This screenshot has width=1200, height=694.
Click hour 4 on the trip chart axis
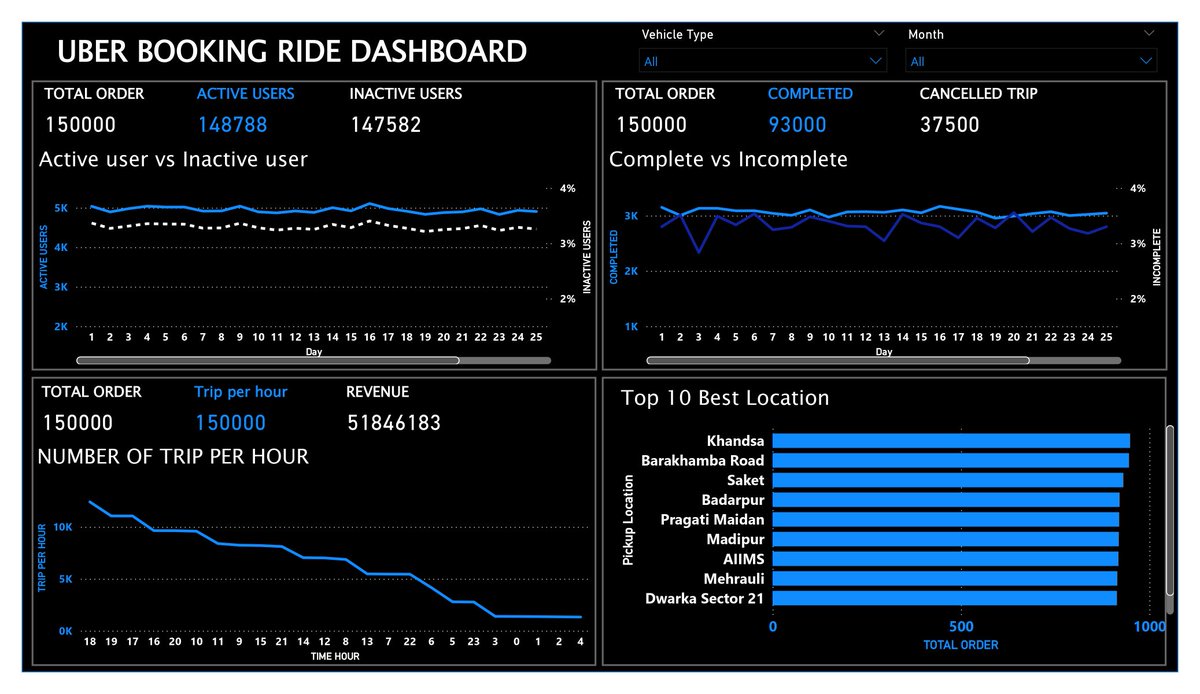(580, 643)
